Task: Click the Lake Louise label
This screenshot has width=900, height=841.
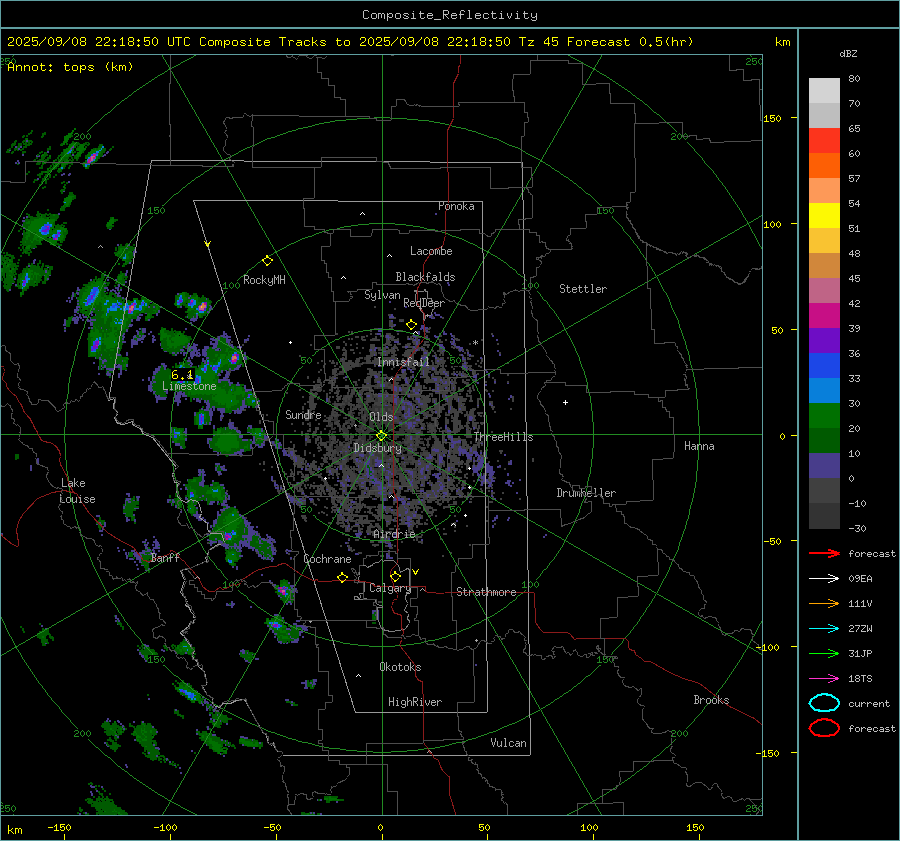Action: pyautogui.click(x=77, y=491)
